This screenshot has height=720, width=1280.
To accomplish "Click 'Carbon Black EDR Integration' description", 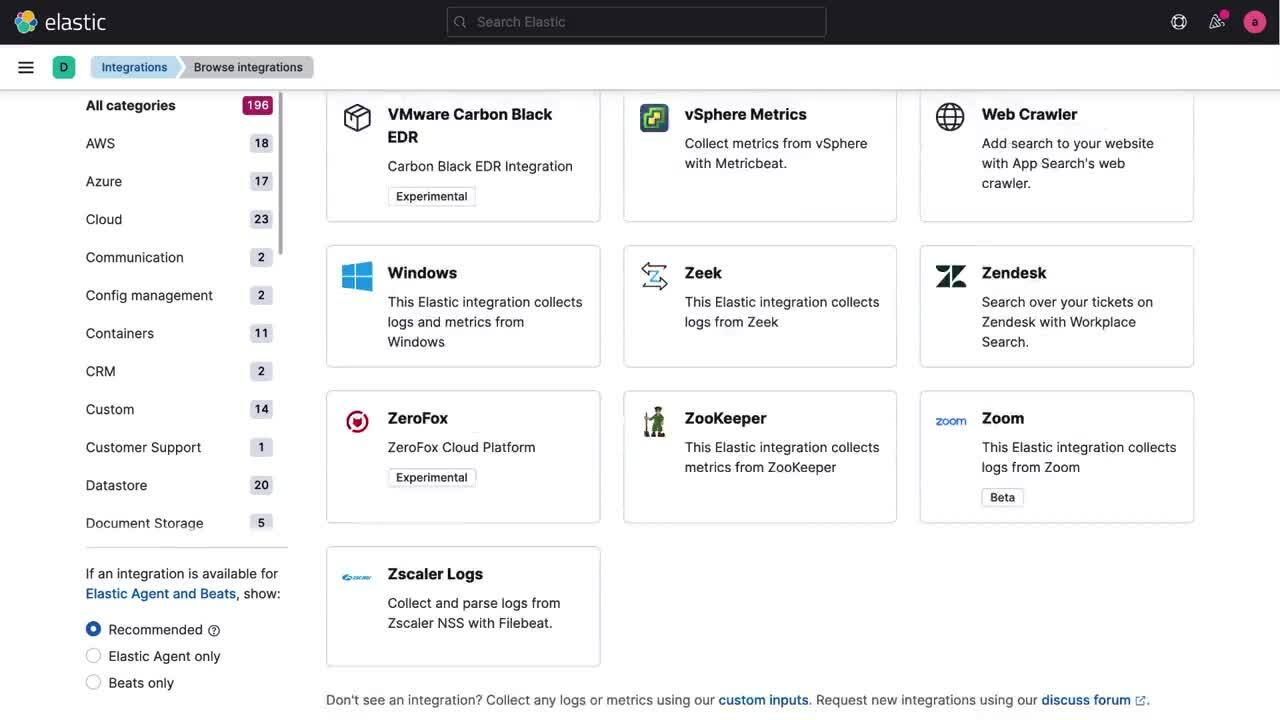I will [x=480, y=166].
